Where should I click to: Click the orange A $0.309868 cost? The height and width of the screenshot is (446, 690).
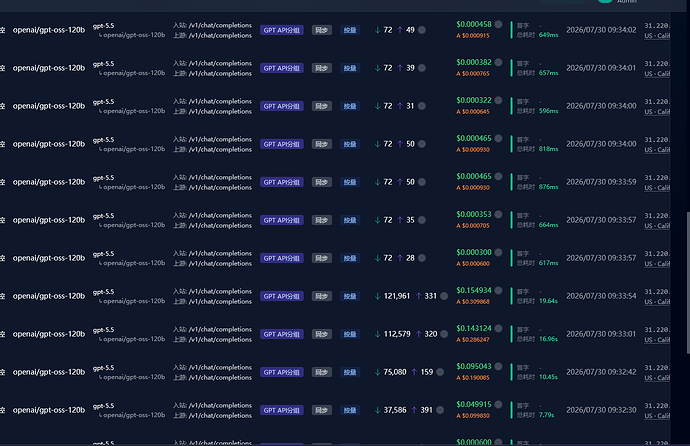click(x=473, y=302)
